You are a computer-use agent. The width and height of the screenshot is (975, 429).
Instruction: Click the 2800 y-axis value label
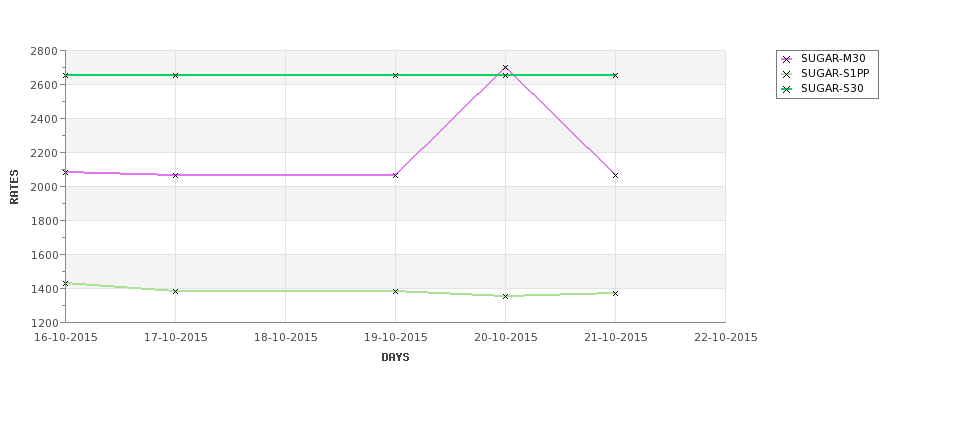(43, 50)
